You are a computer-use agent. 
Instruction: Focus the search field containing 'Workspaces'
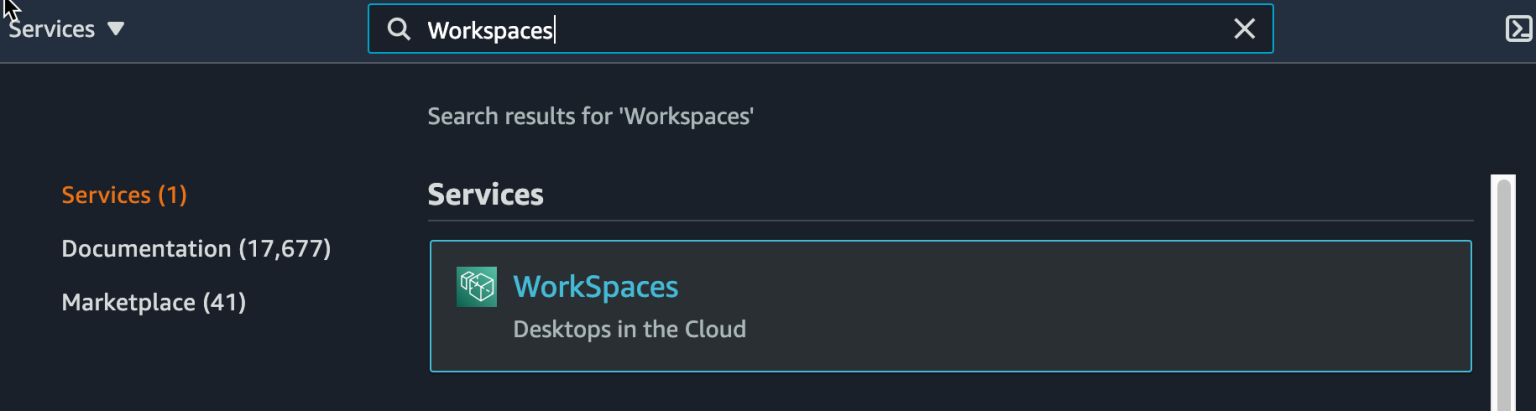point(820,29)
